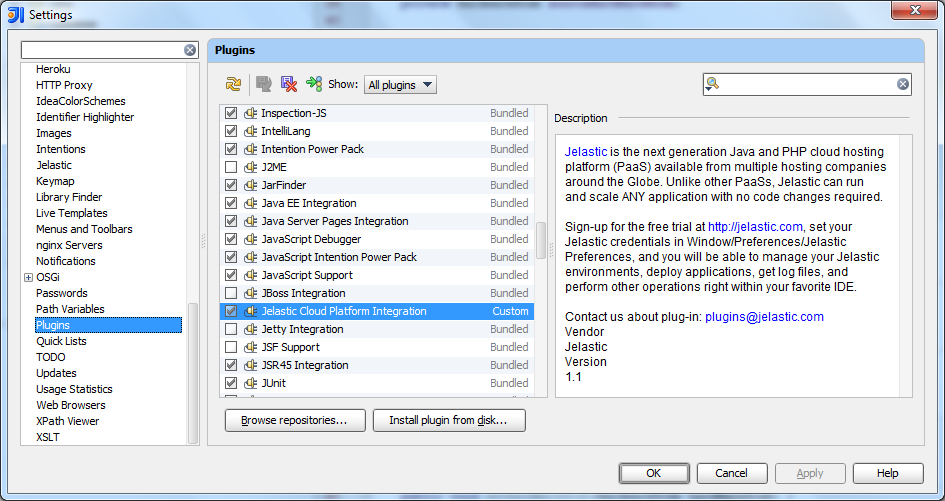The width and height of the screenshot is (945, 501).
Task: Open the Show plugins filter dropdown
Action: pyautogui.click(x=400, y=85)
